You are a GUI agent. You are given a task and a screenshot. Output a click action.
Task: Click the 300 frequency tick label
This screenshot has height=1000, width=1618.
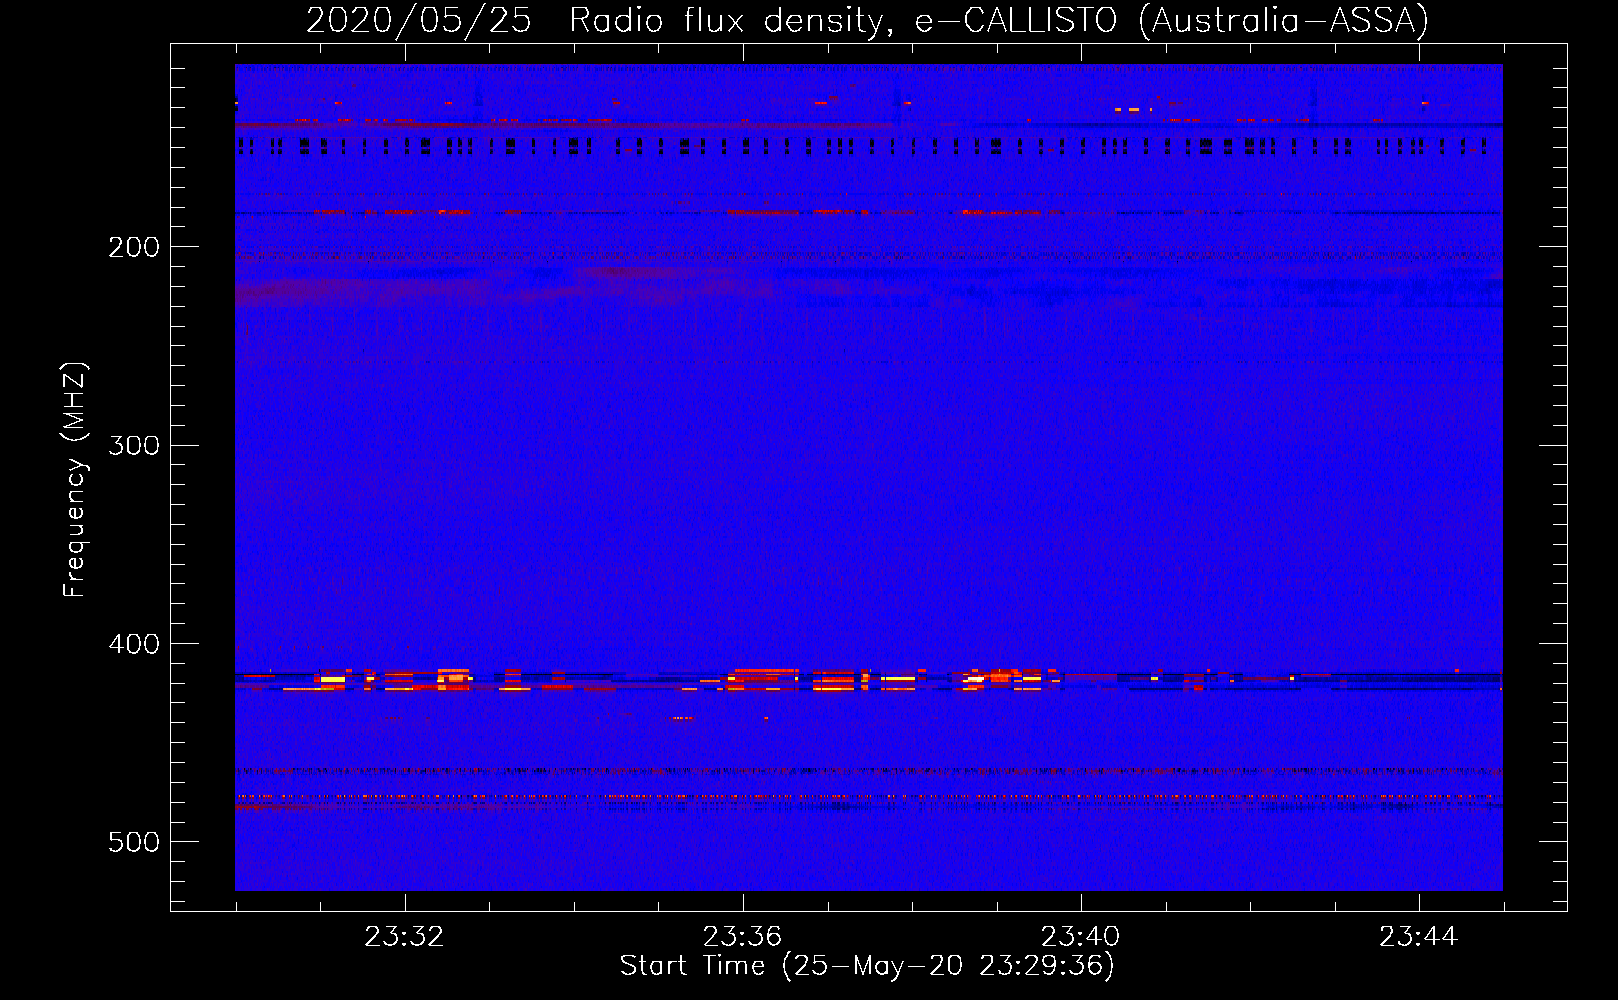pos(134,445)
